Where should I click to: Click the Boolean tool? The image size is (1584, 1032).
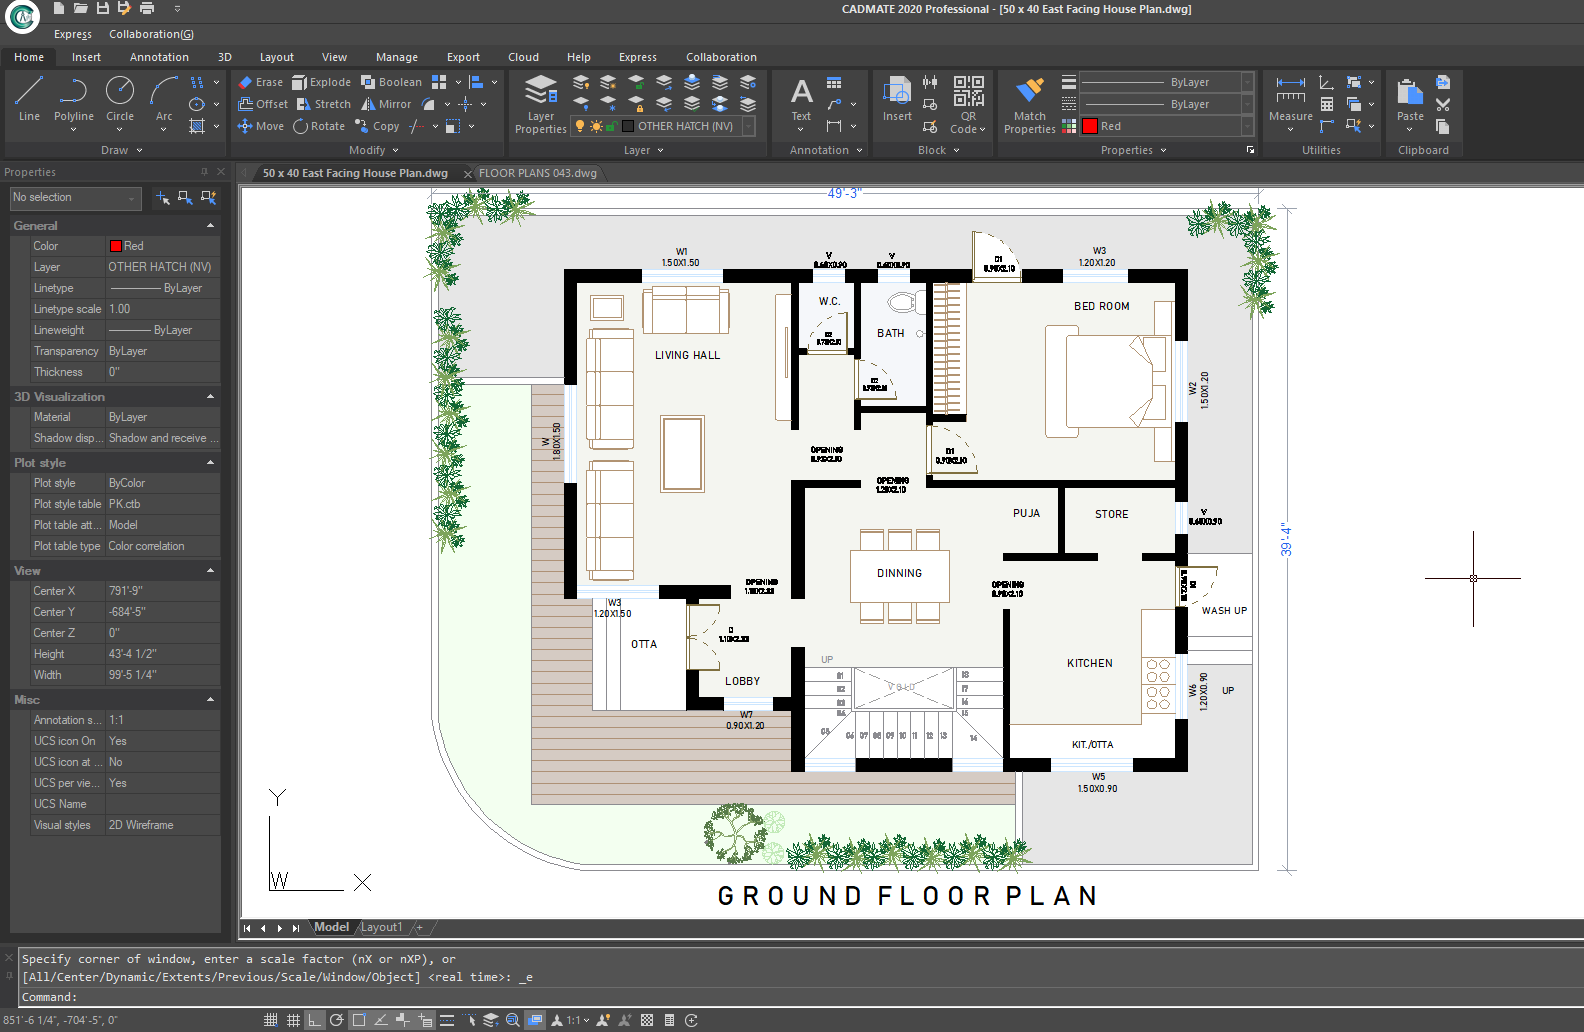391,82
